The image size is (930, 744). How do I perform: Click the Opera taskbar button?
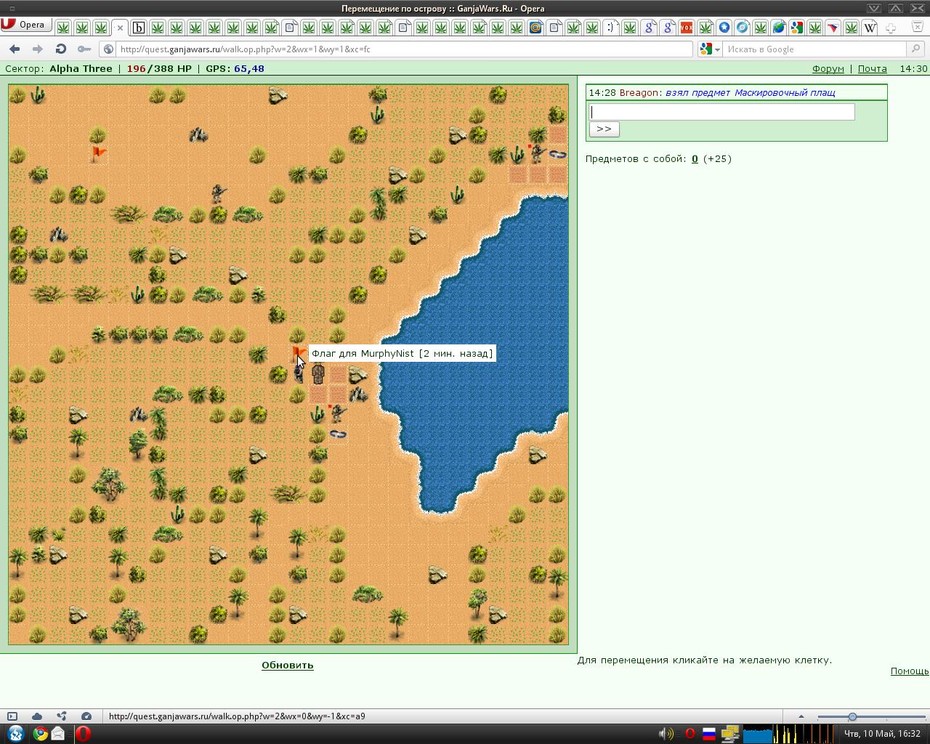click(x=83, y=734)
